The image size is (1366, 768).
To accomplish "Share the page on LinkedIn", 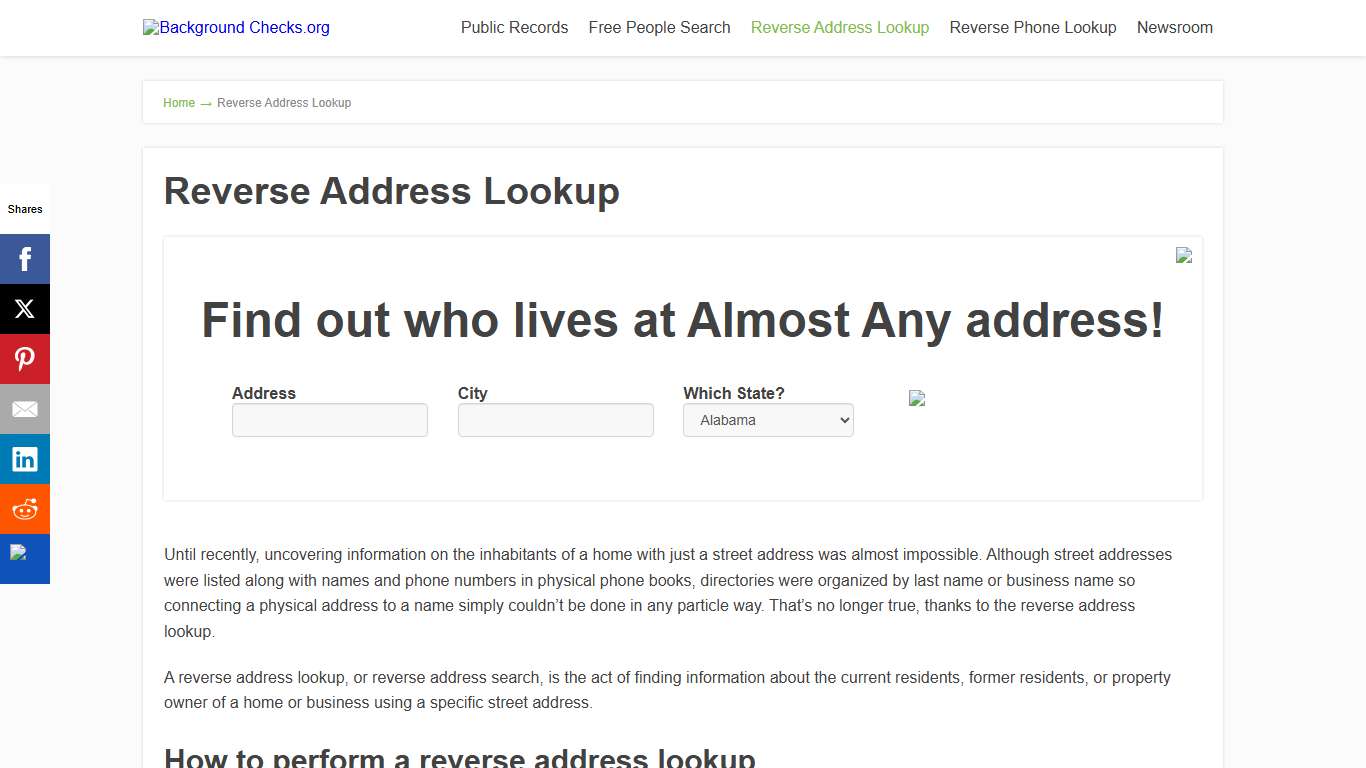I will pos(25,458).
